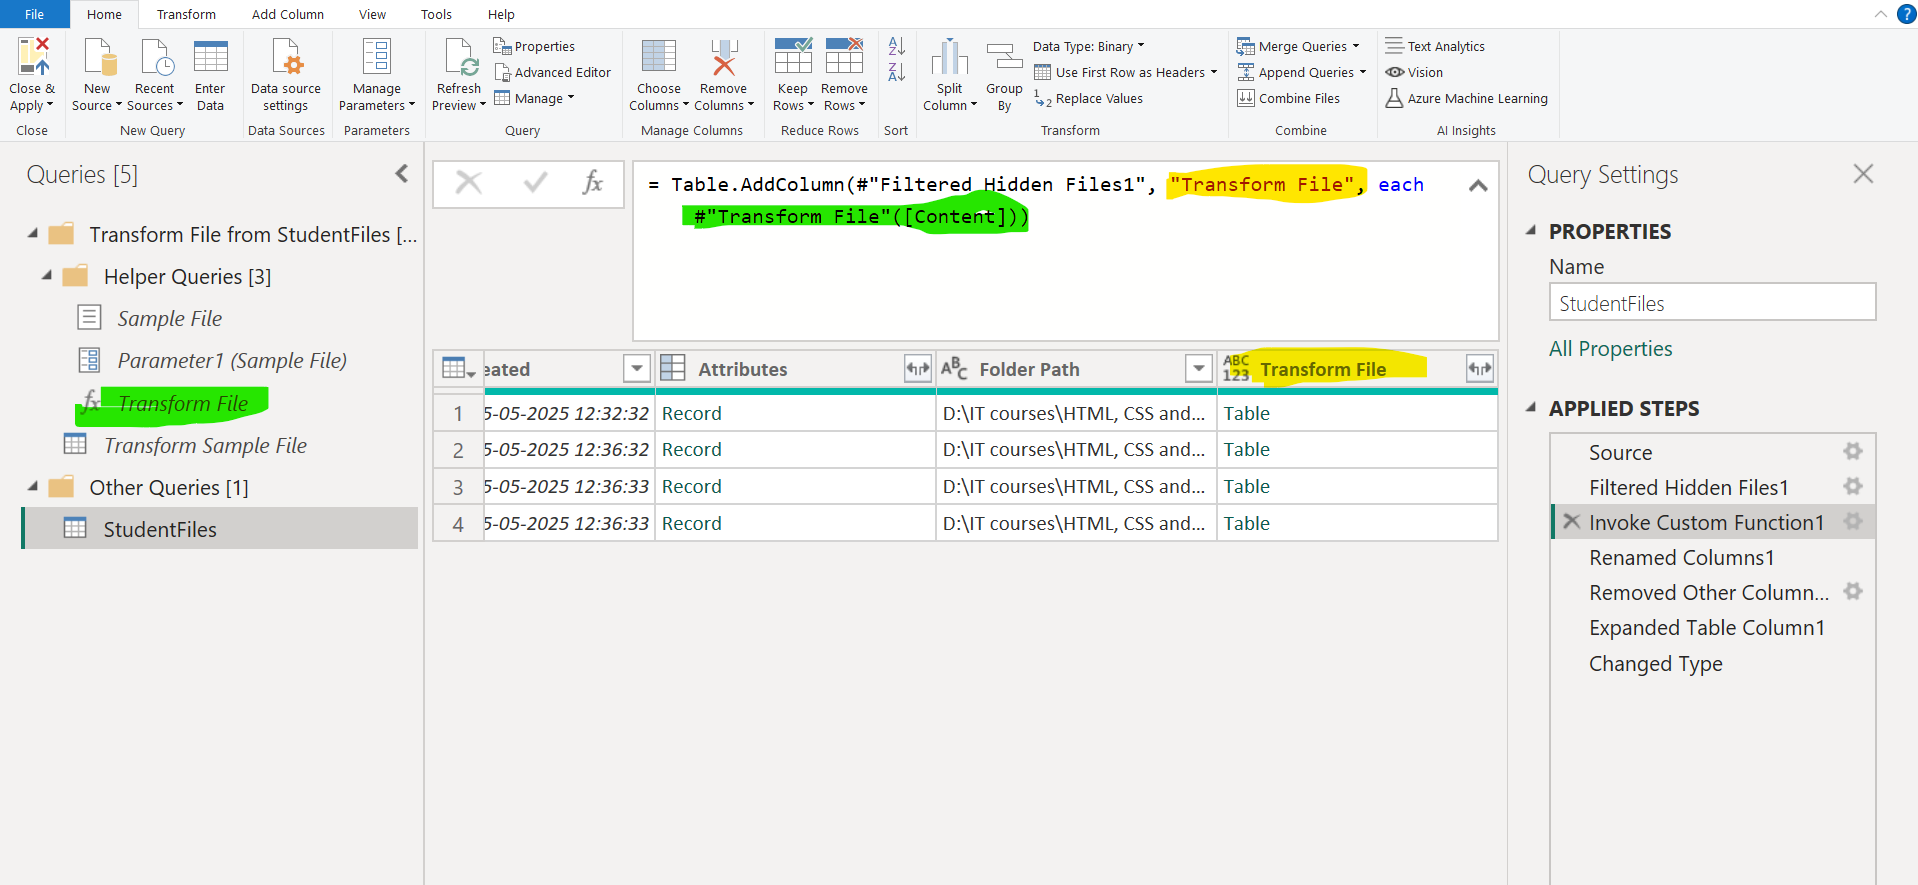Click the query Name input field
Screen dimensions: 1918x885
pos(1711,303)
